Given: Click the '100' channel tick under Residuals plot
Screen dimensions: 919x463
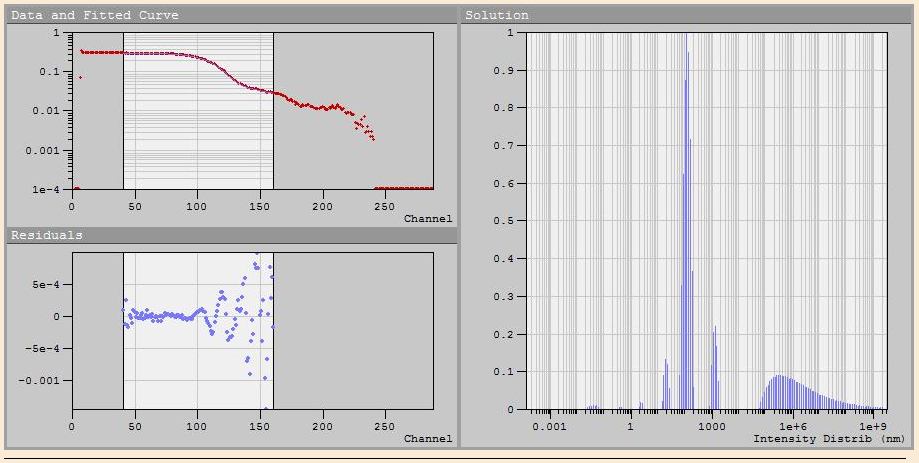Looking at the screenshot, I should 197,426.
